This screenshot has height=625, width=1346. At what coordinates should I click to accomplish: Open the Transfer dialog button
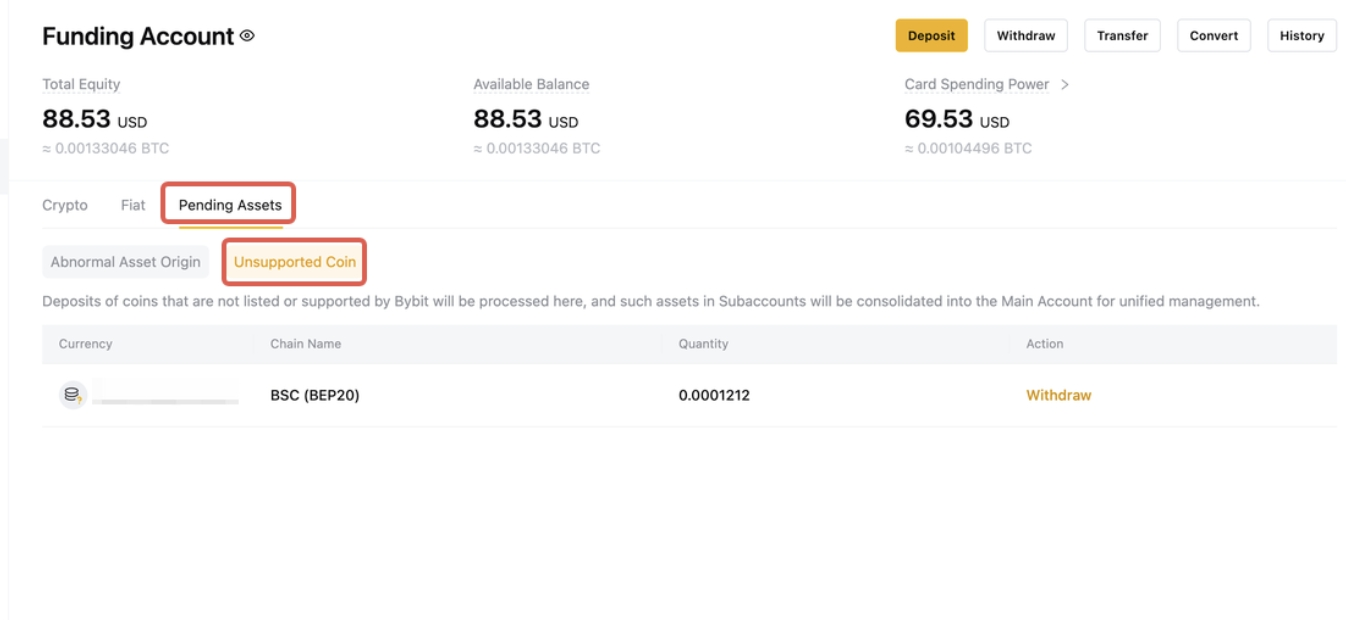[x=1122, y=36]
